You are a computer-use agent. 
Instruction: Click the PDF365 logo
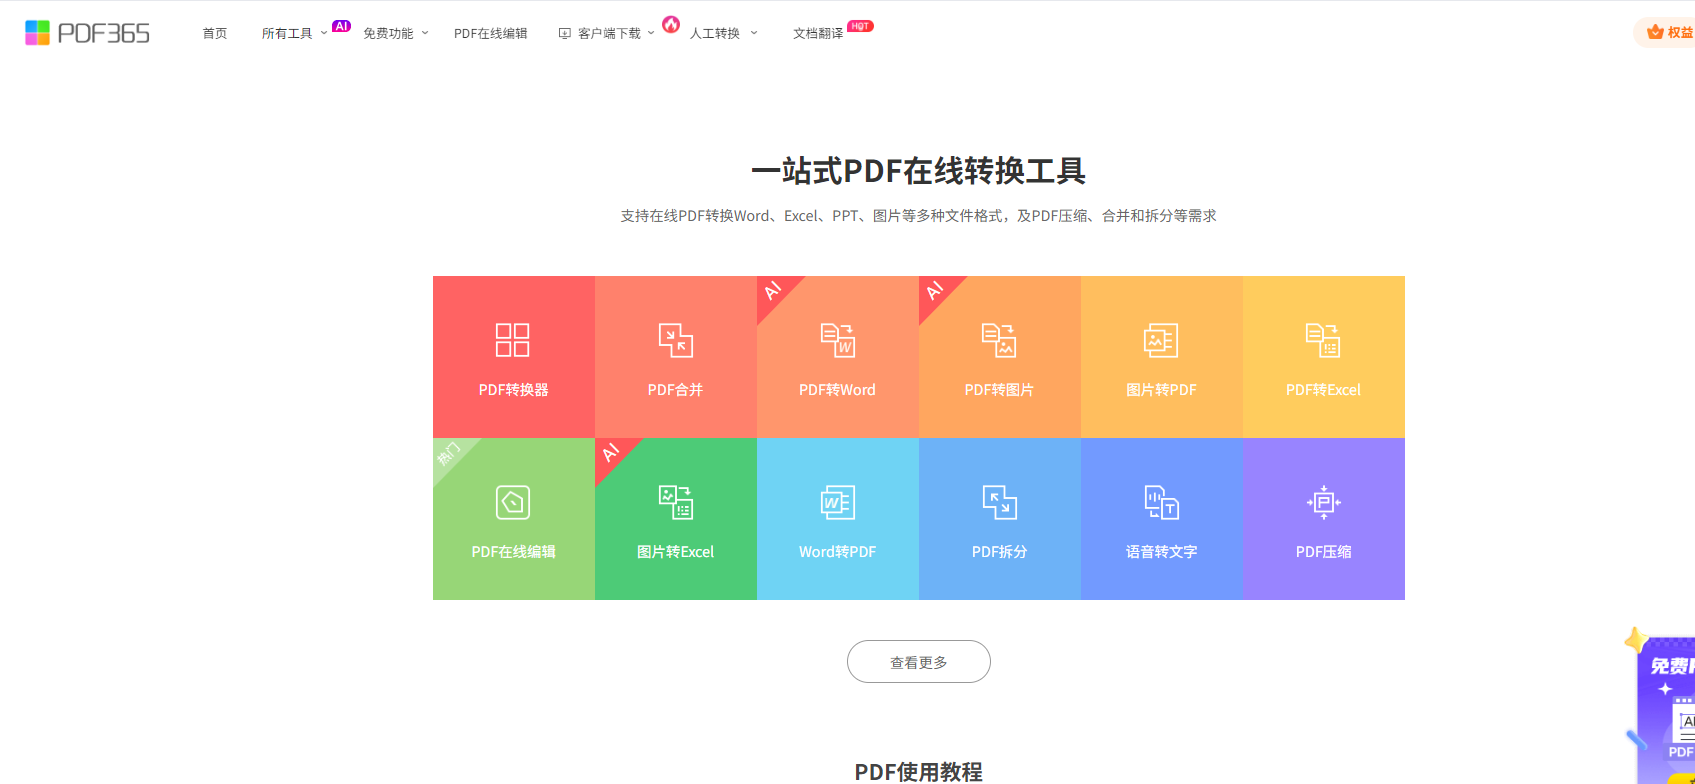click(x=88, y=33)
